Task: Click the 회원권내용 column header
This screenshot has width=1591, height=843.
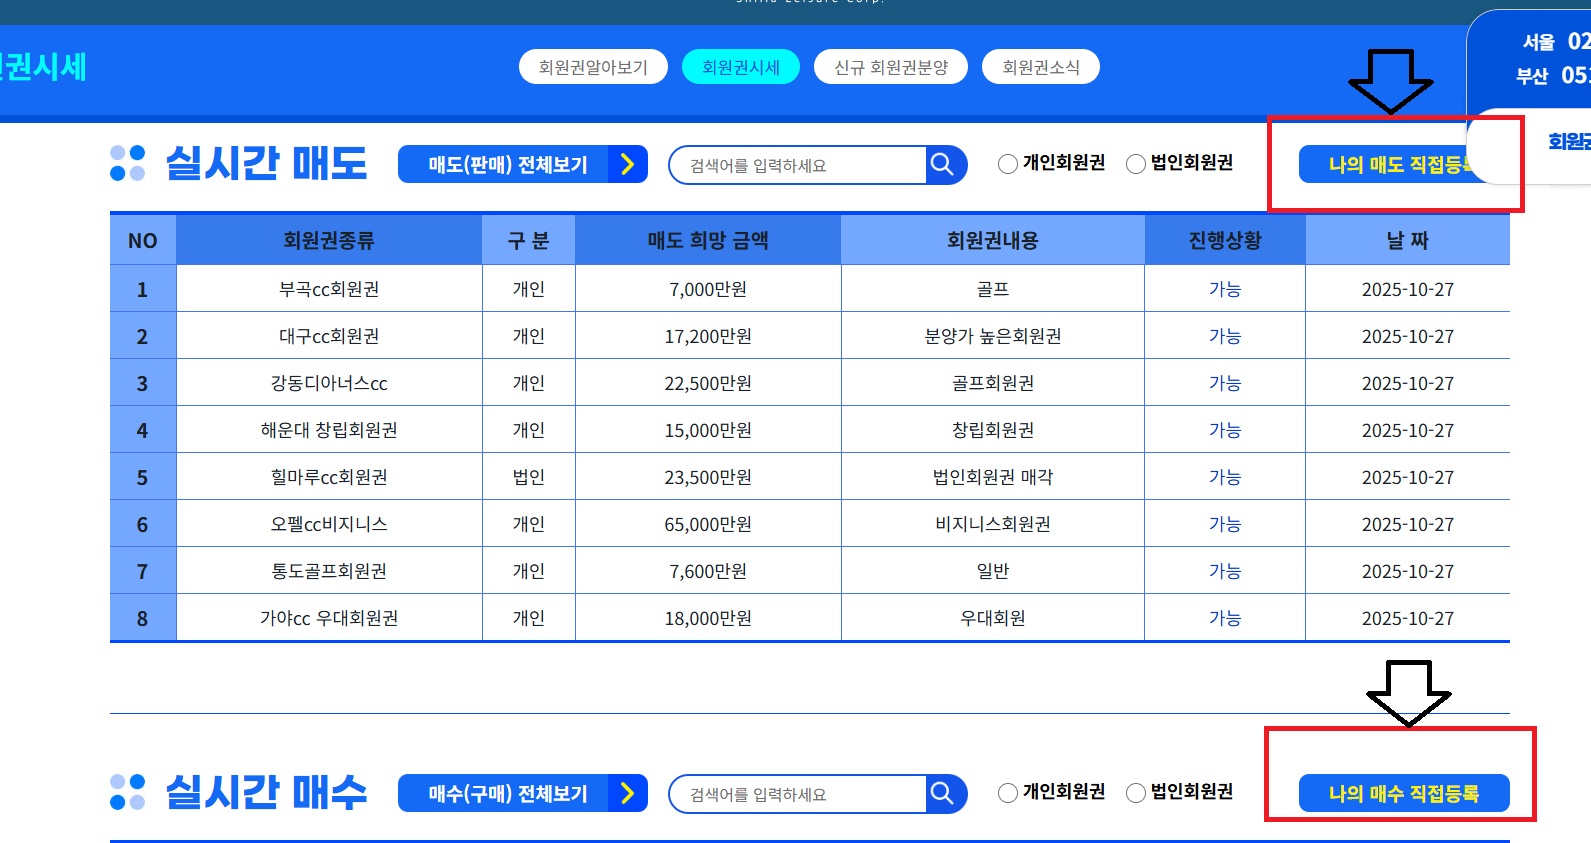Action: (993, 240)
